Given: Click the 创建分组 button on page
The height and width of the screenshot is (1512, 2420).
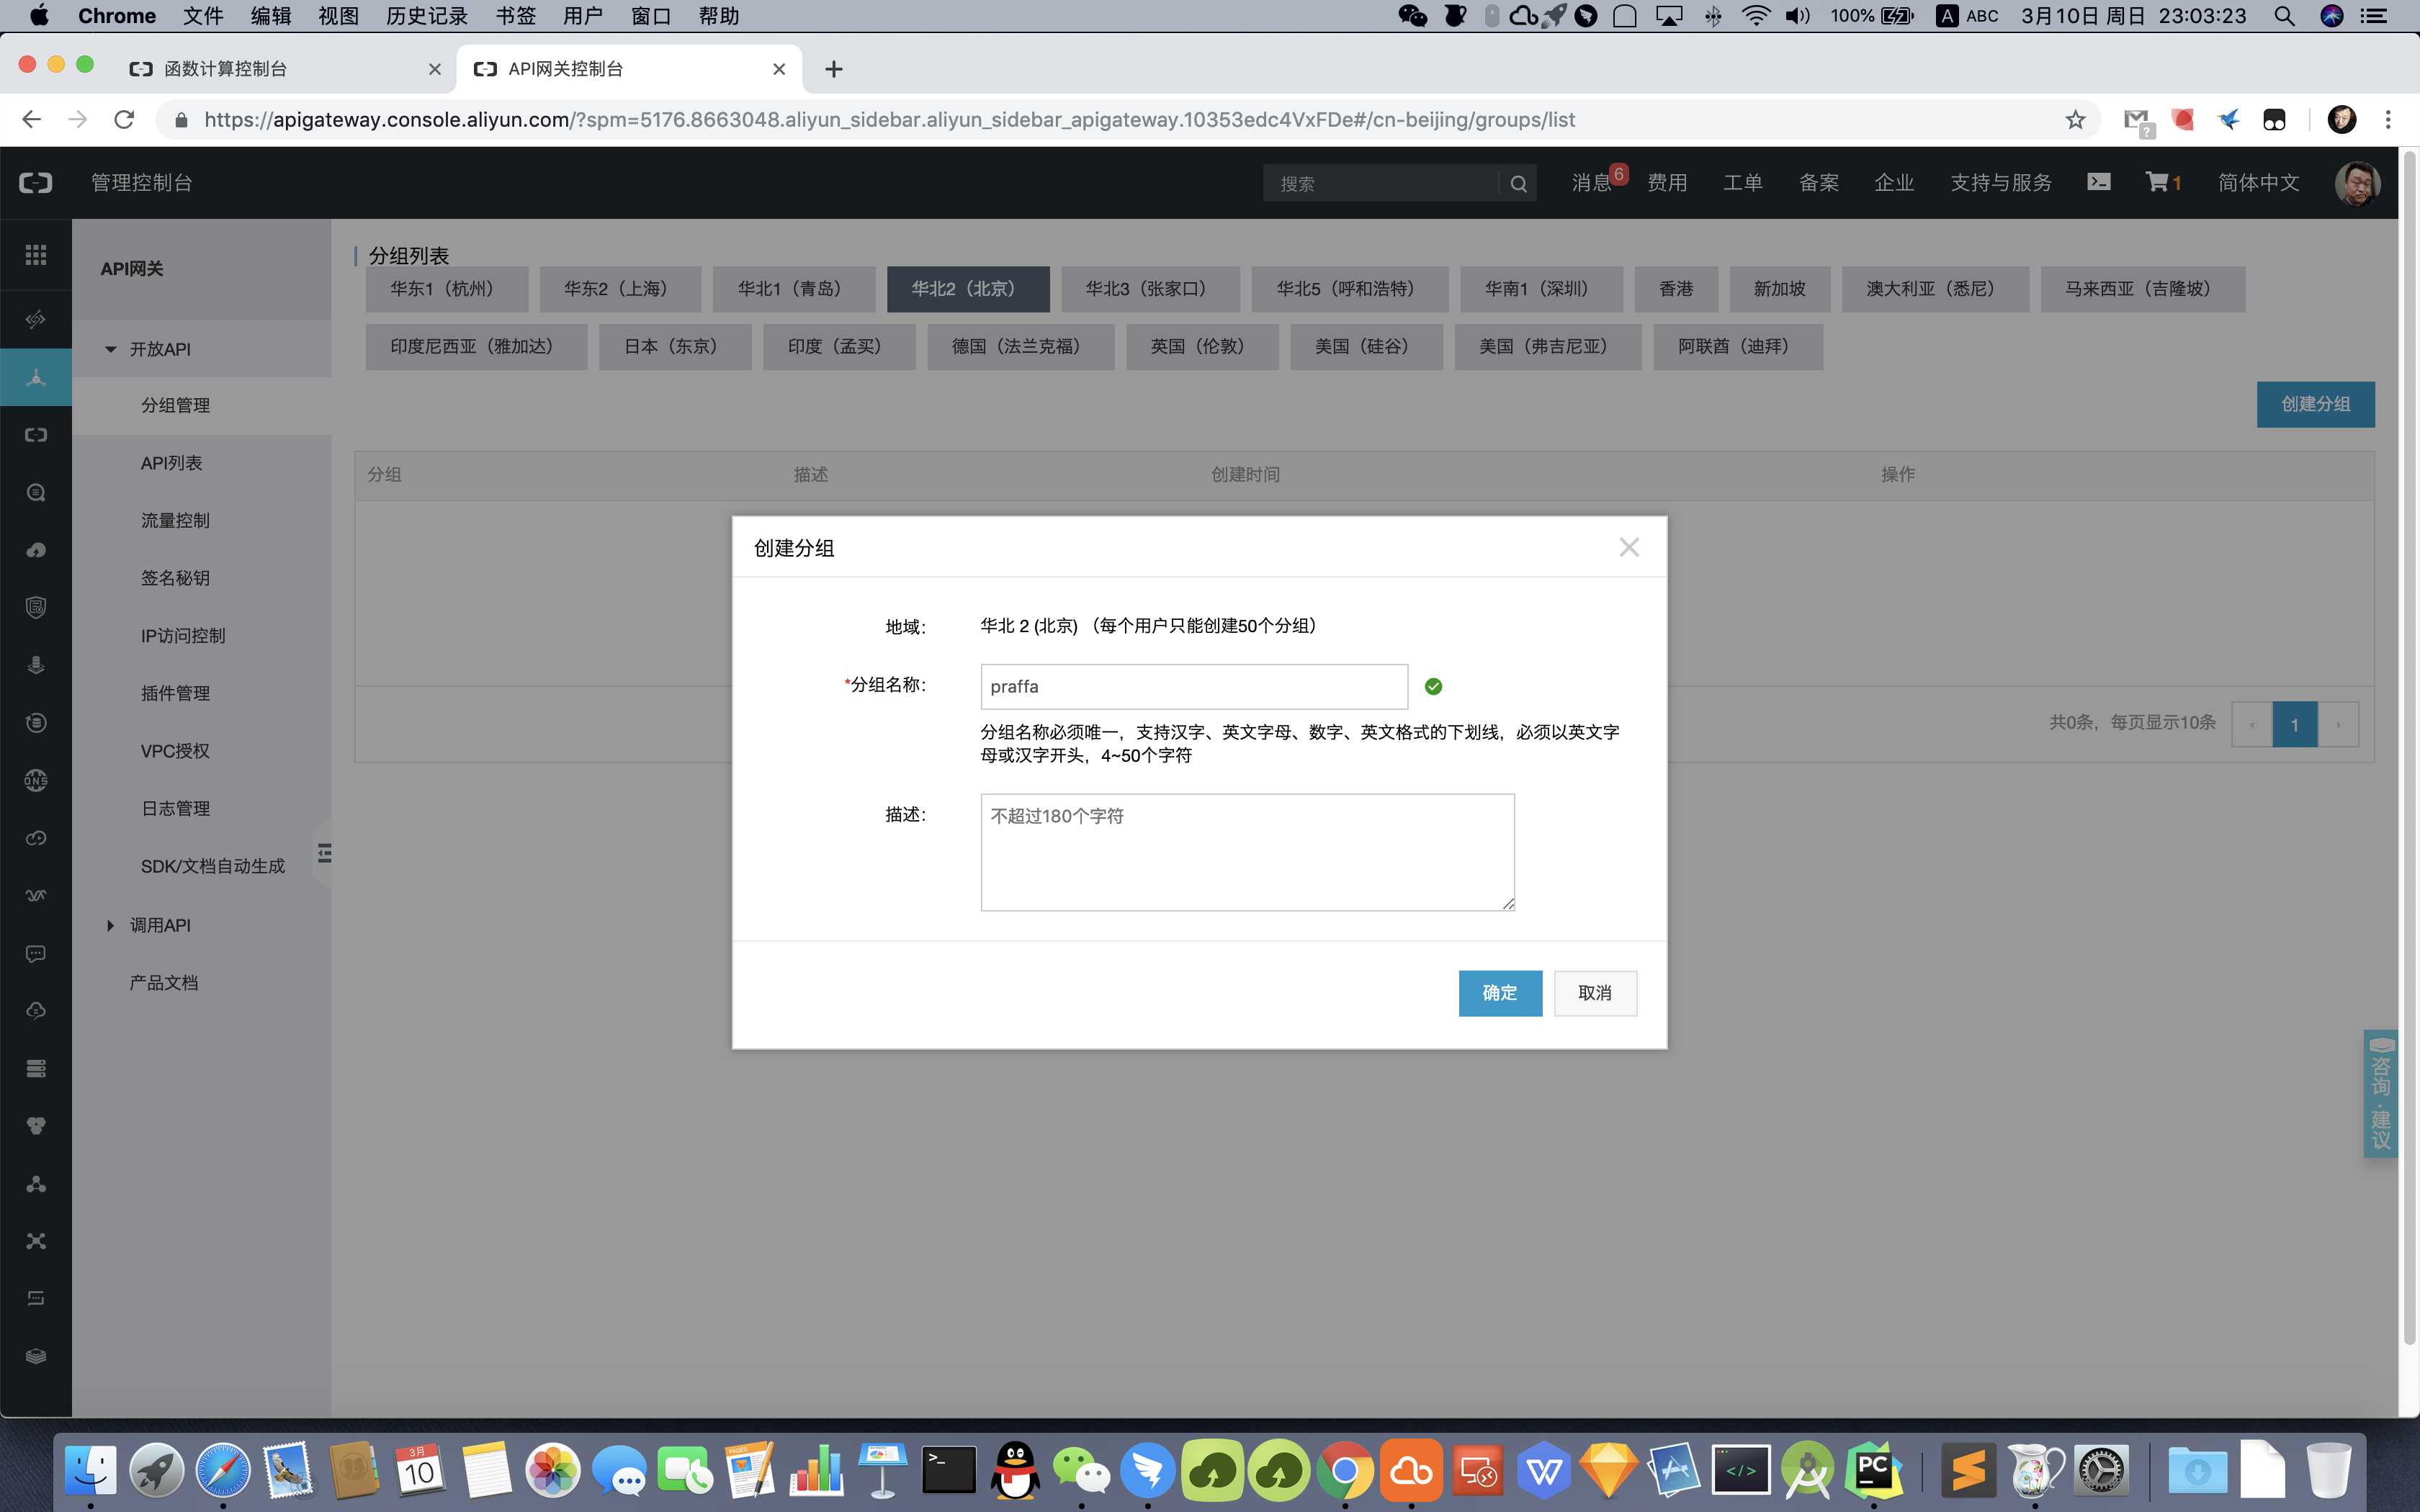Looking at the screenshot, I should (2314, 404).
